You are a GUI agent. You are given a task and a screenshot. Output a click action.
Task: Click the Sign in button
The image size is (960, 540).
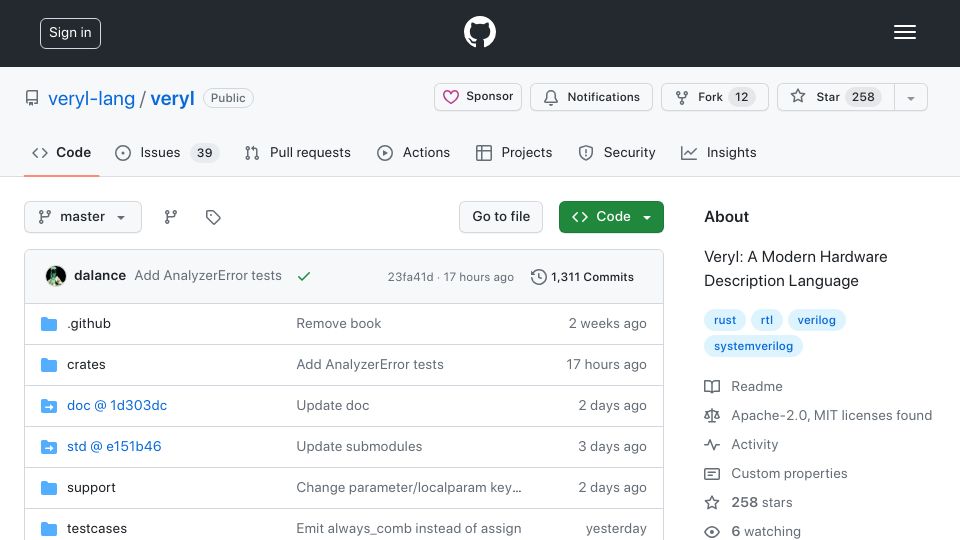tap(70, 33)
